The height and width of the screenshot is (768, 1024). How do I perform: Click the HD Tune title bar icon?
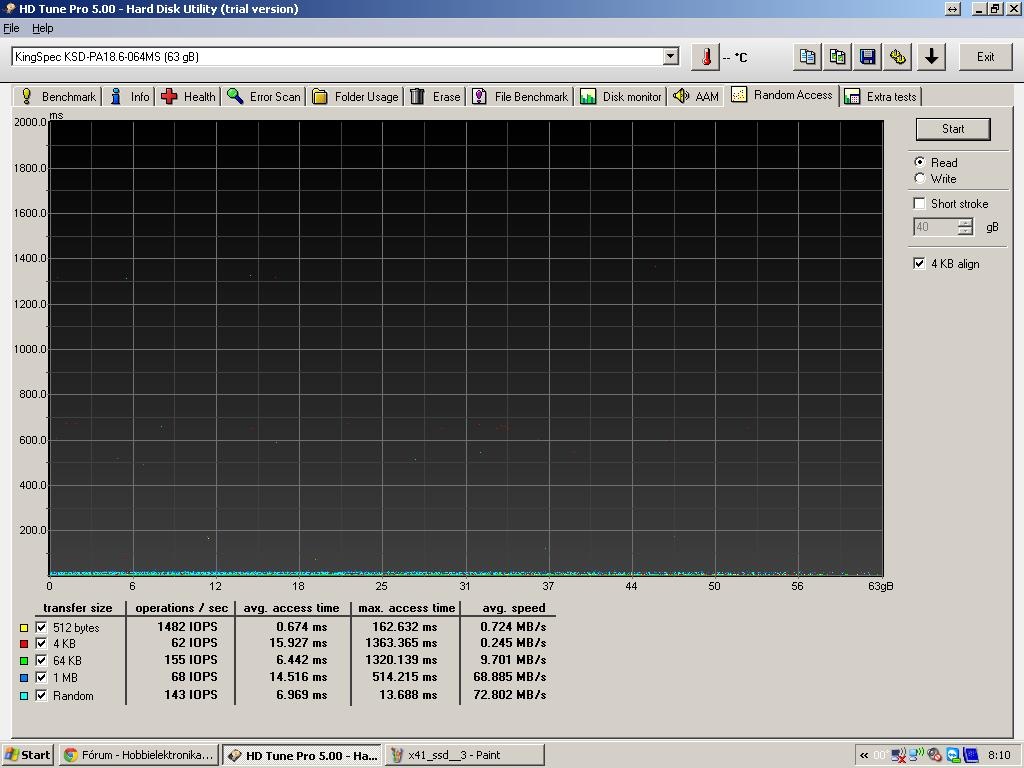9,8
